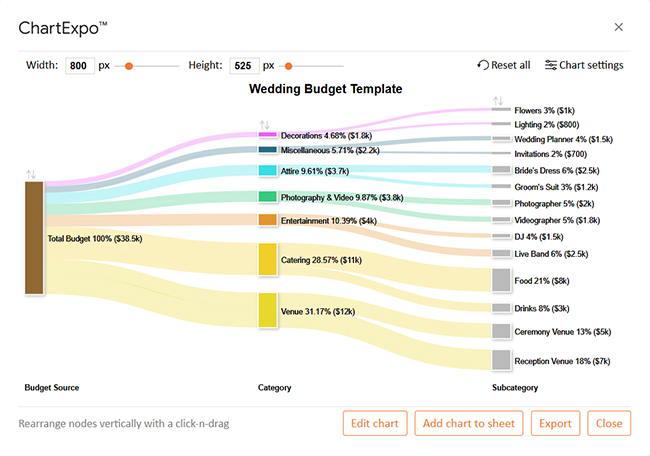Screen dimensions: 650x456
Task: Click the Export button
Action: (555, 423)
